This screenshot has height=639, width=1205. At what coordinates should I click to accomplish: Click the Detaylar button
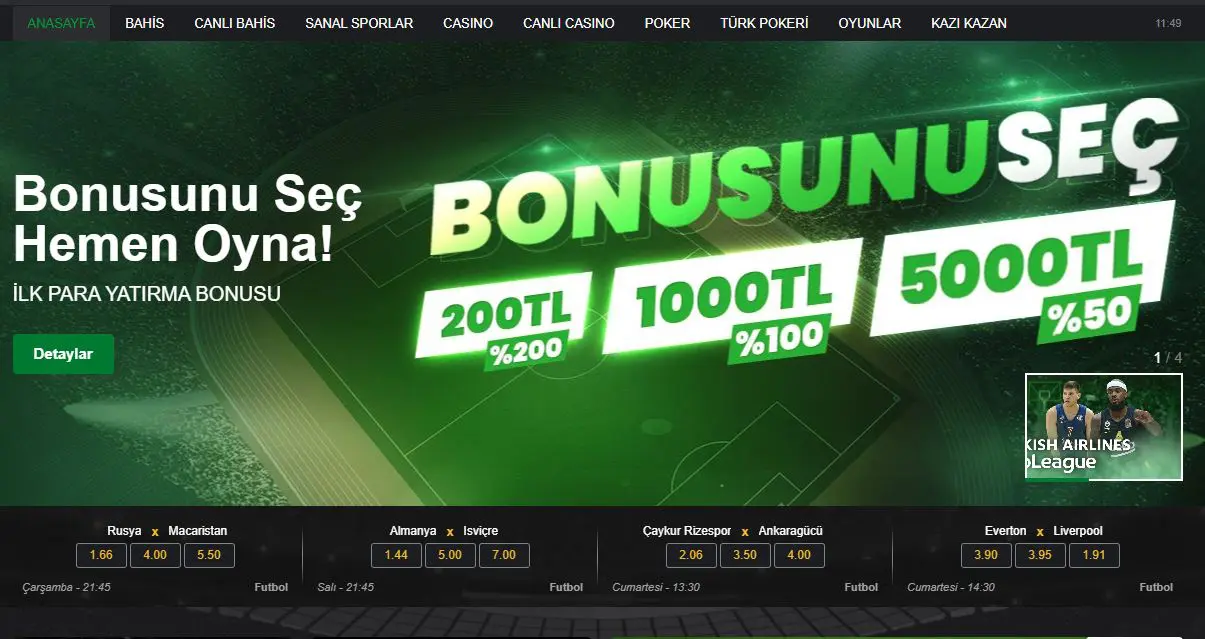click(x=63, y=354)
